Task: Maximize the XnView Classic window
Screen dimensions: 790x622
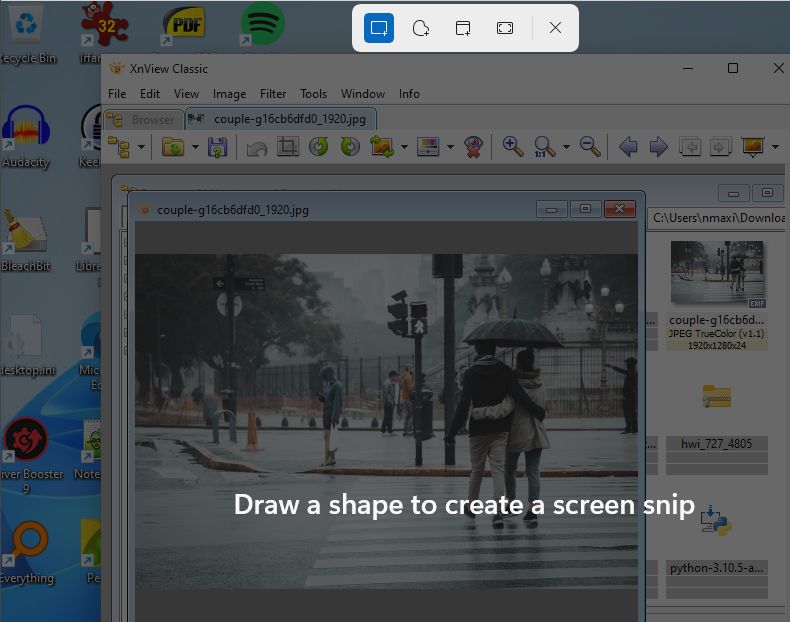Action: coord(733,68)
